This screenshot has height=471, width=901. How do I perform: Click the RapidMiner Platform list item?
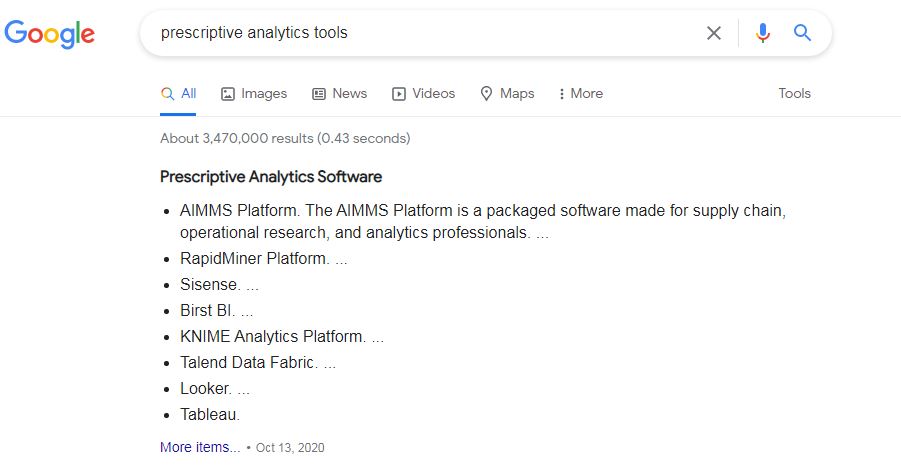[255, 258]
